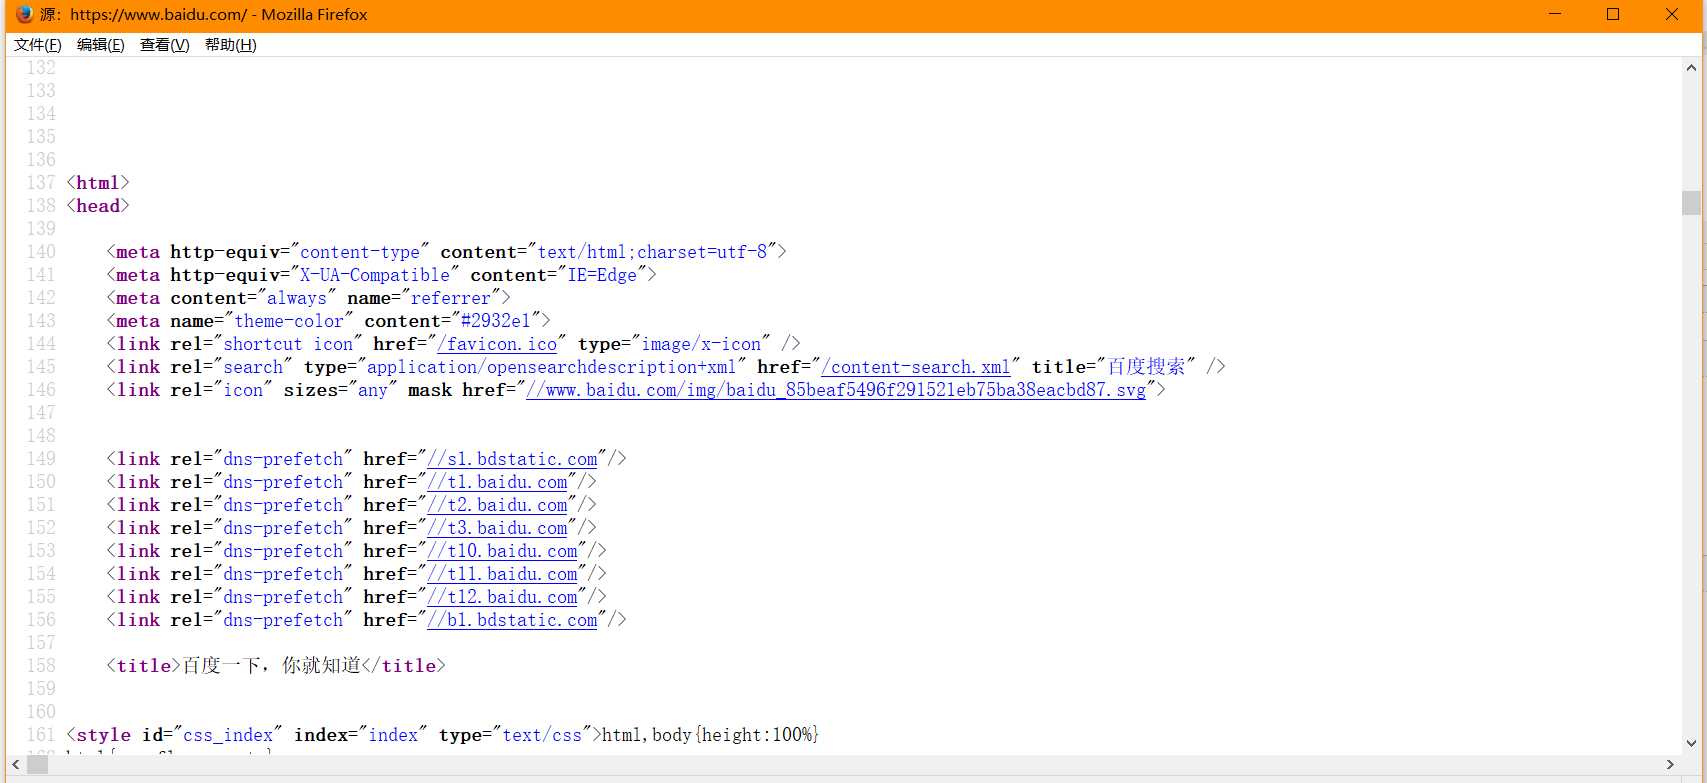The height and width of the screenshot is (783, 1707).
Task: Click the title text 百度一下，你就知道
Action: [x=271, y=666]
